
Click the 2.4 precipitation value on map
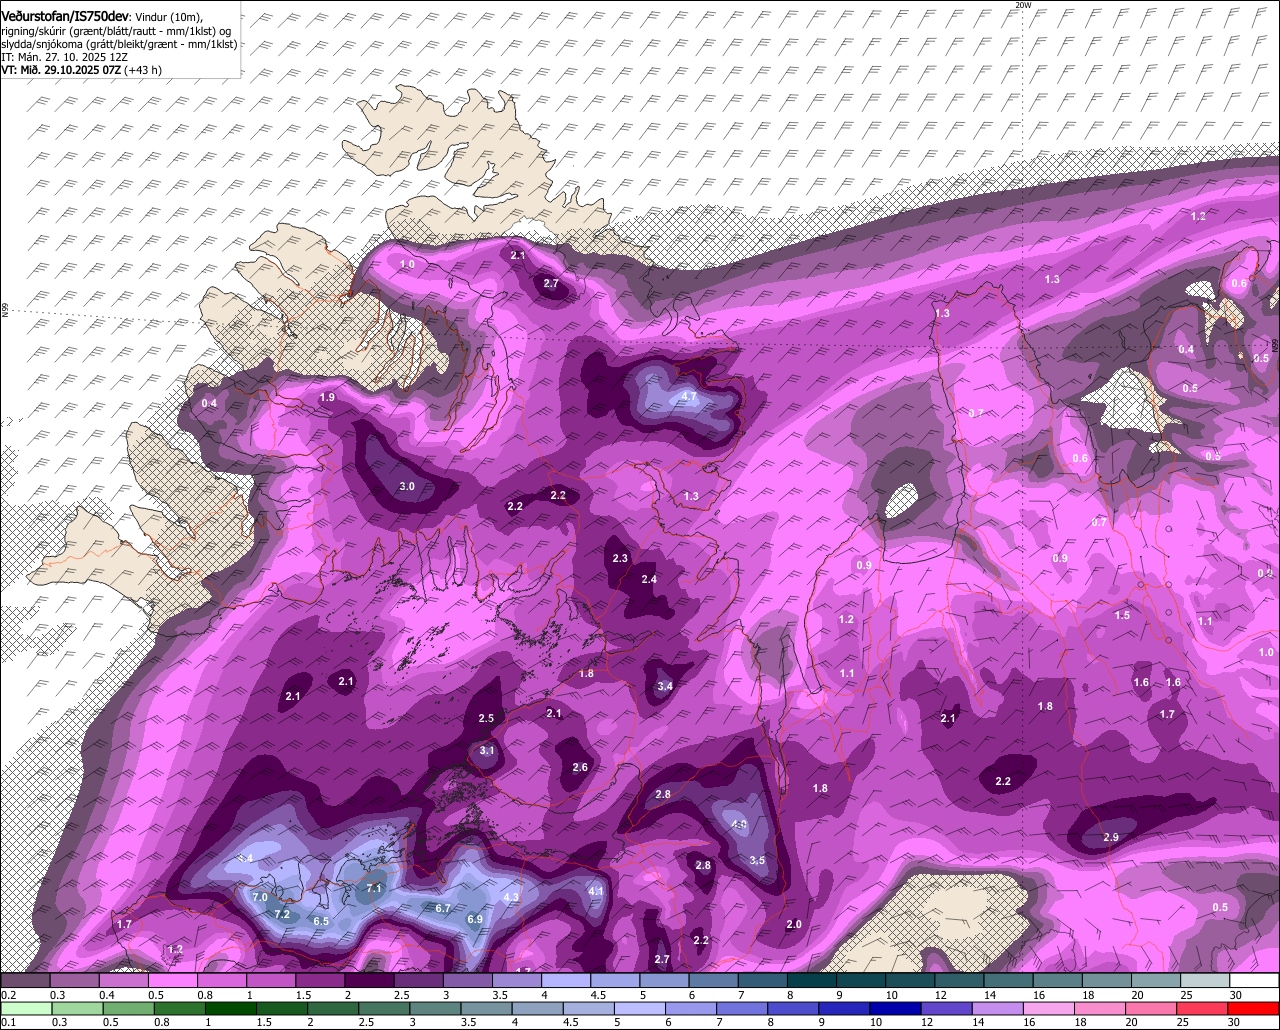[649, 580]
